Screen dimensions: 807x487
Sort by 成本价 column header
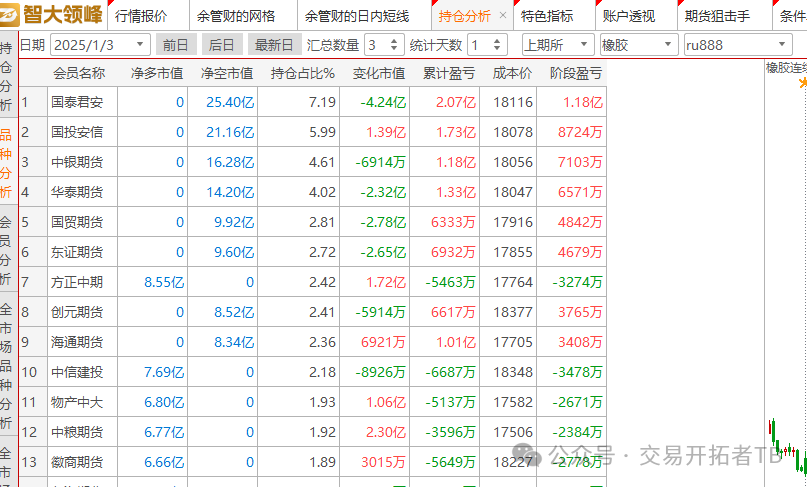coord(512,73)
